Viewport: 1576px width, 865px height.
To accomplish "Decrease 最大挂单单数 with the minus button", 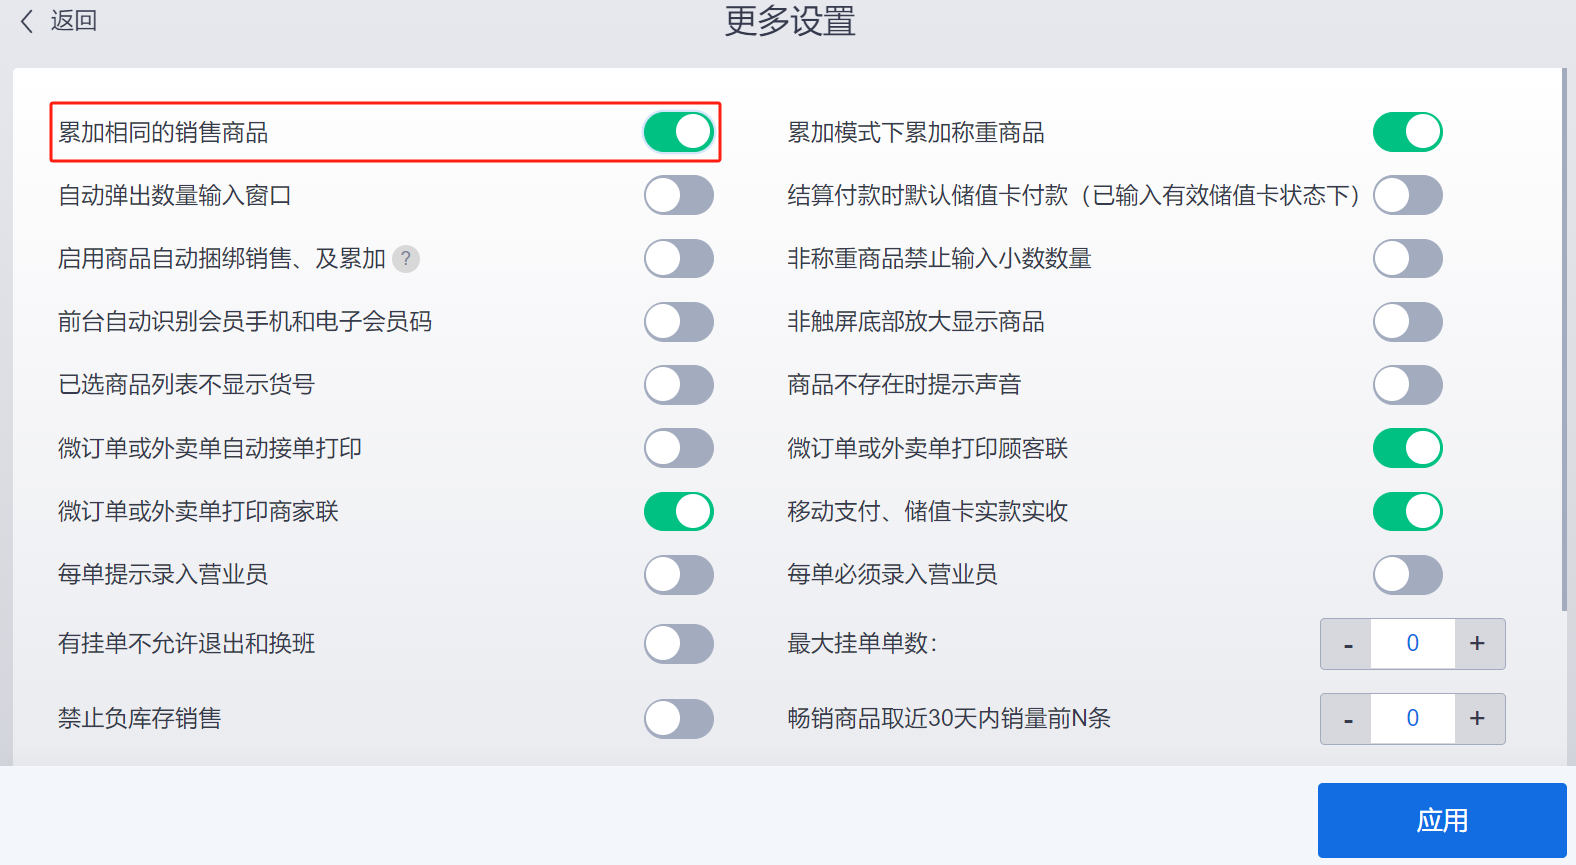I will tap(1346, 644).
